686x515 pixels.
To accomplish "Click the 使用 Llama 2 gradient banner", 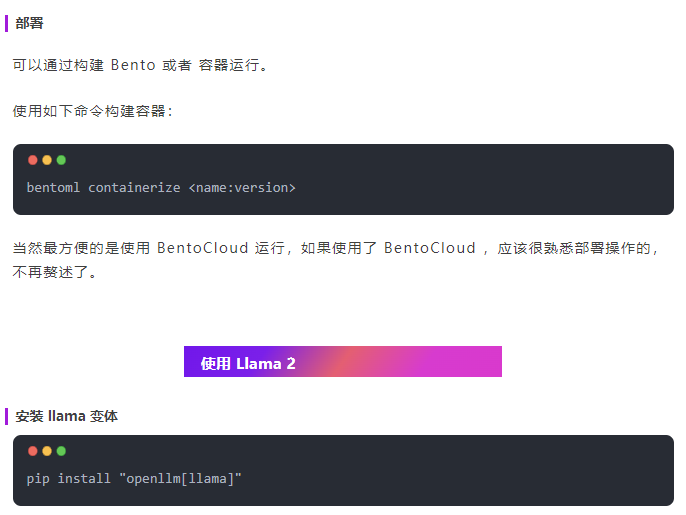I will coord(343,361).
